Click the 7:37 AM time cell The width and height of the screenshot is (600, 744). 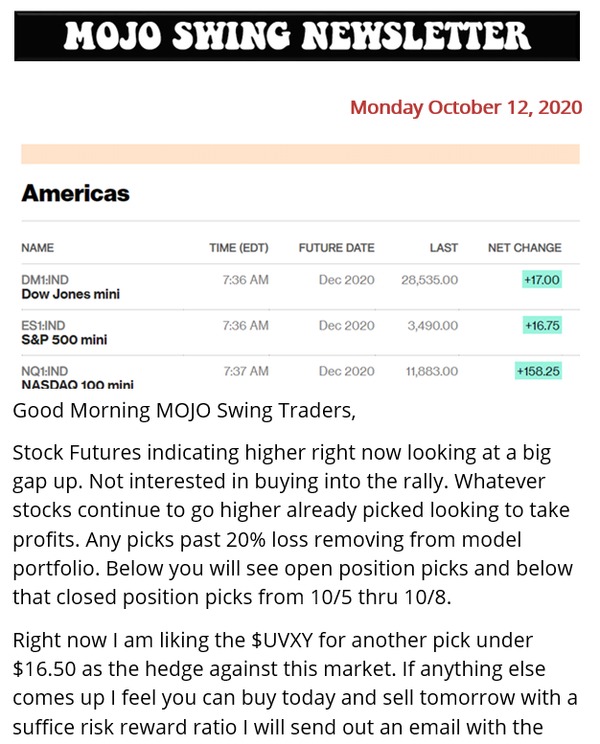click(245, 372)
